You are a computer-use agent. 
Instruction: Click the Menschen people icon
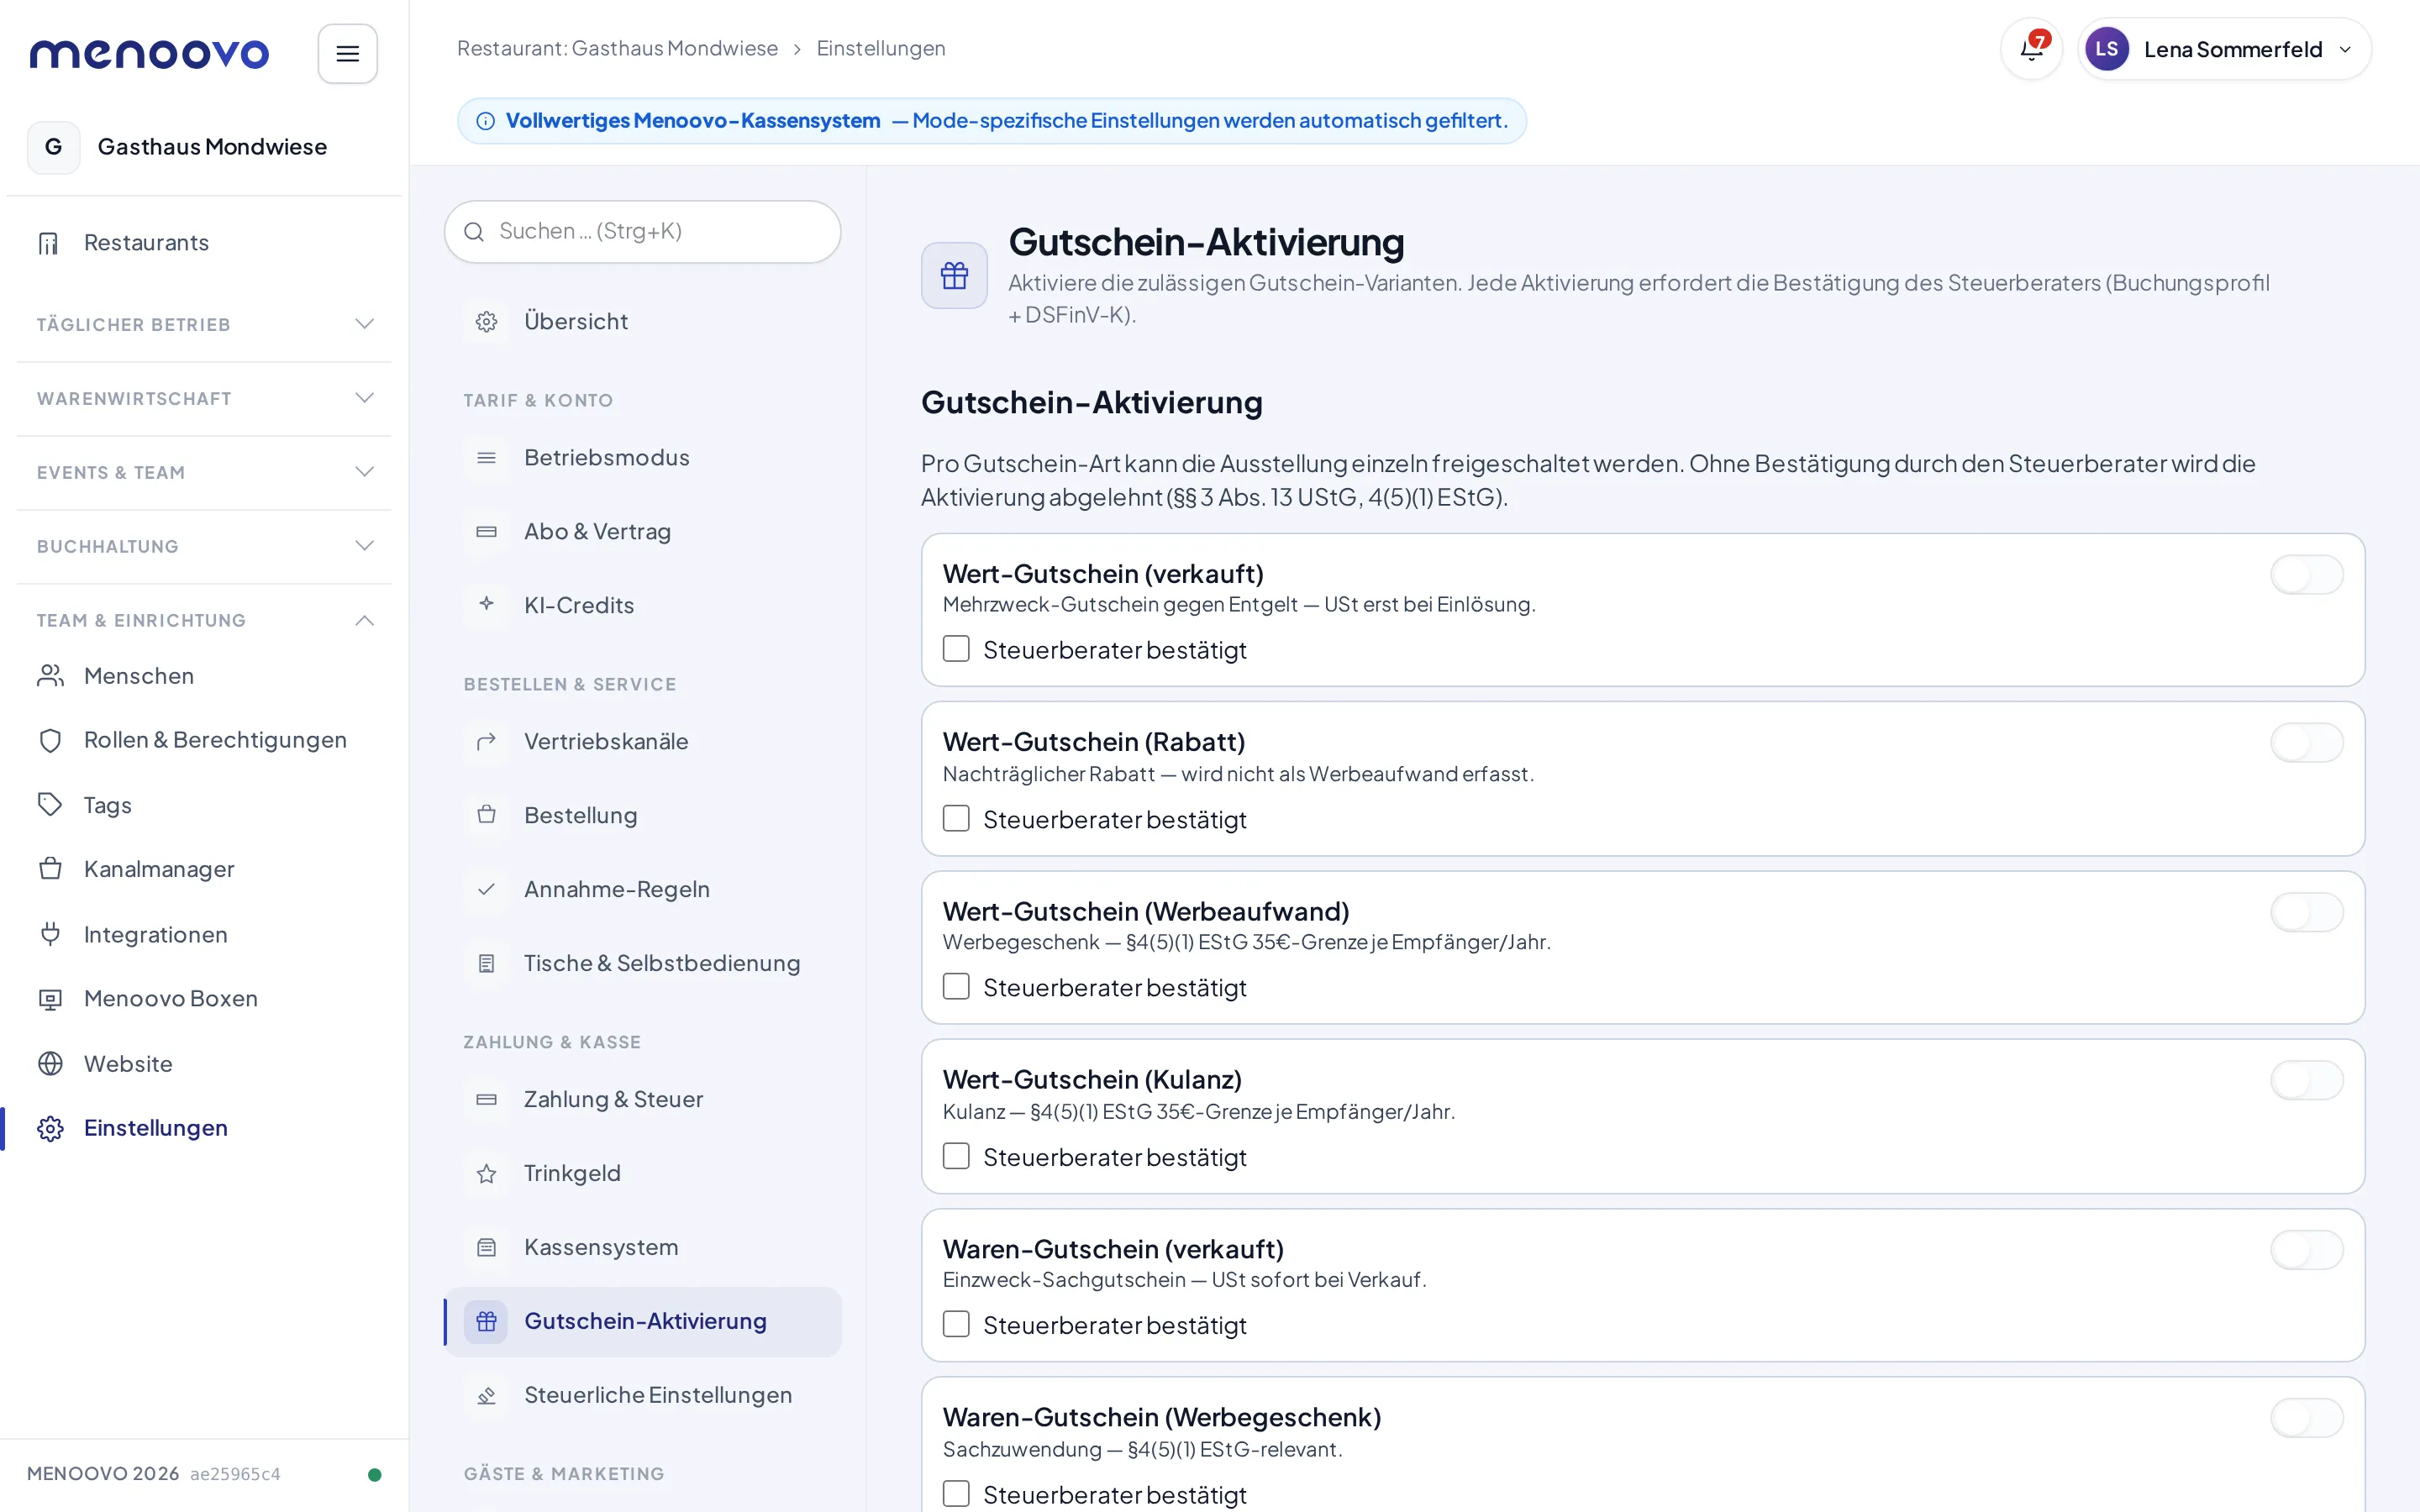coord(50,676)
